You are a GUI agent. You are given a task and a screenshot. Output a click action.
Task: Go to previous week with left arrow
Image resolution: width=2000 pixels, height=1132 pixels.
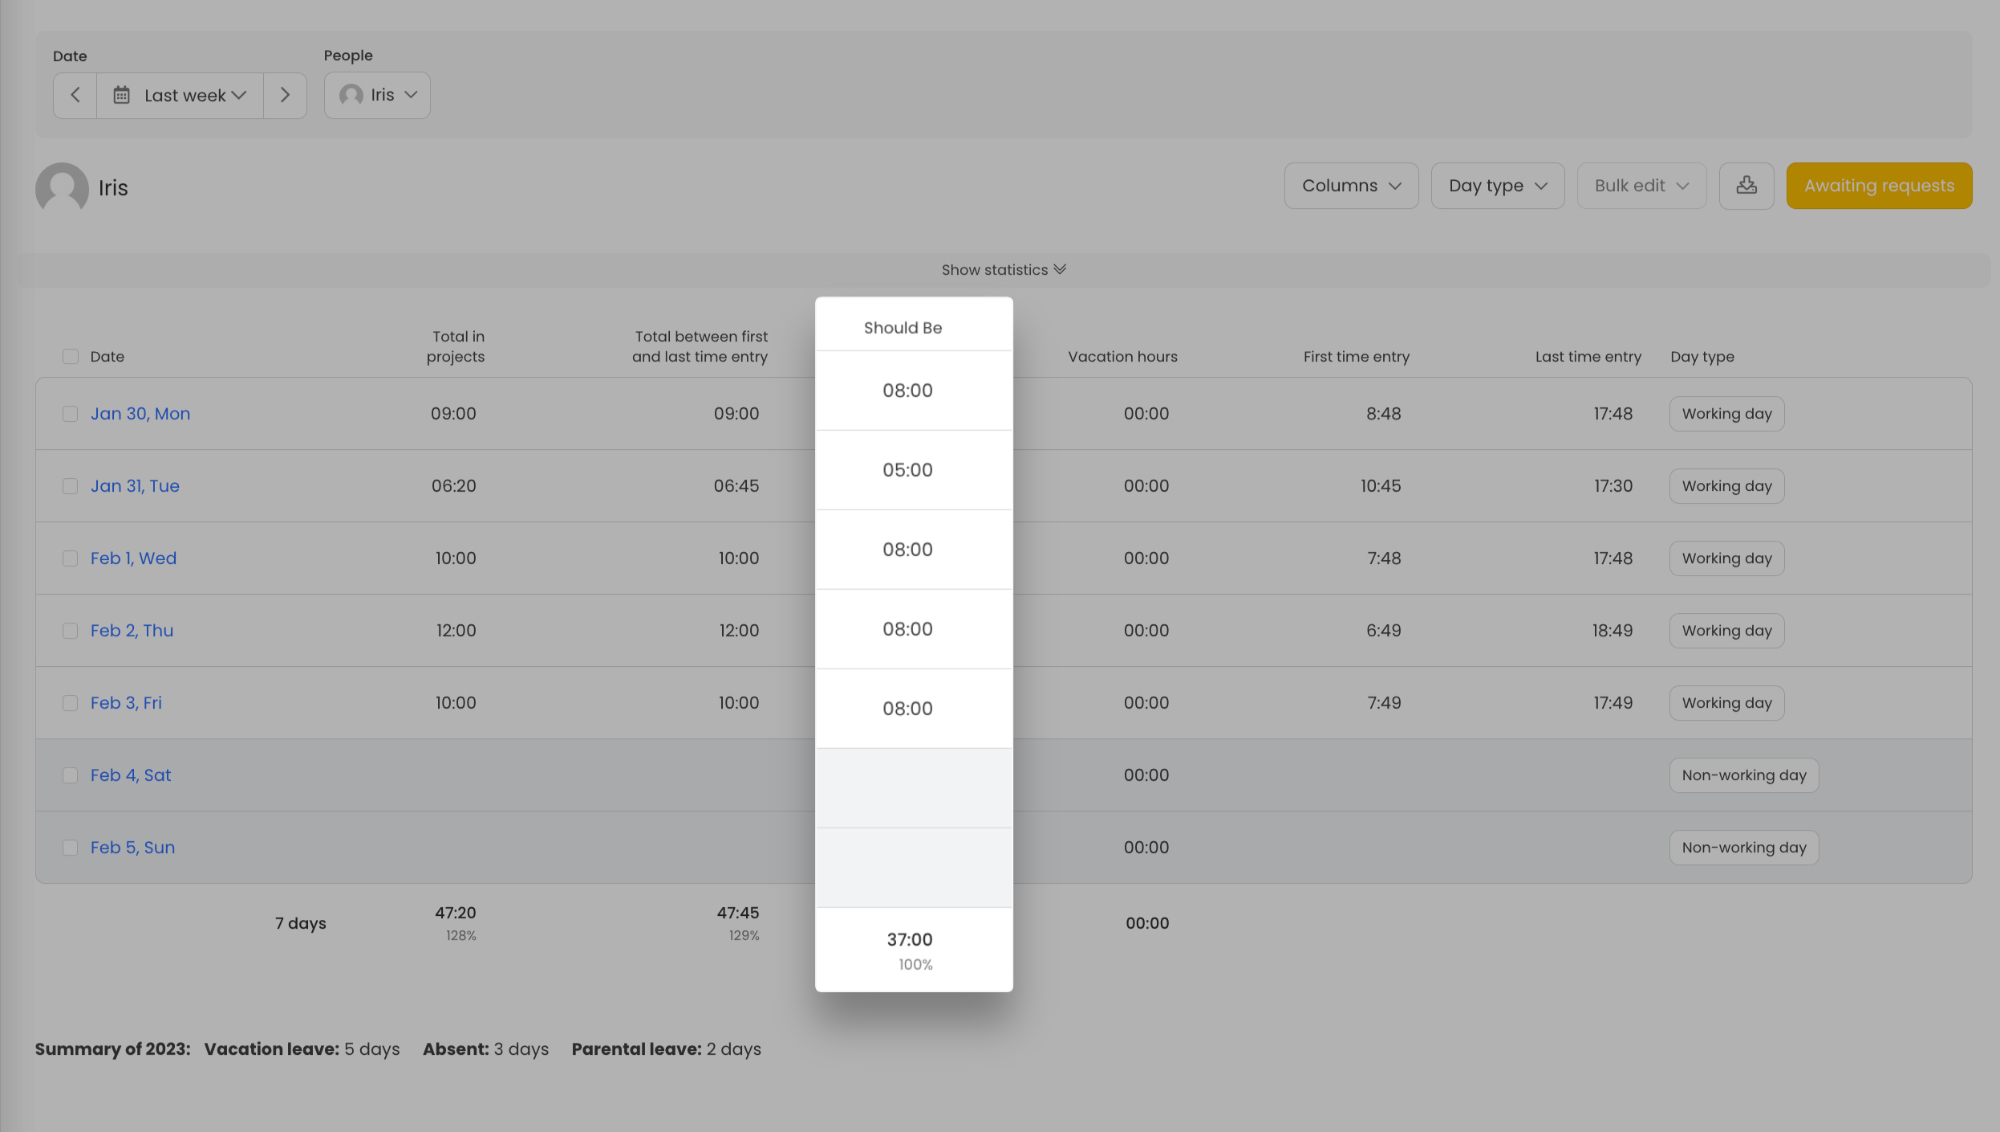(x=75, y=95)
